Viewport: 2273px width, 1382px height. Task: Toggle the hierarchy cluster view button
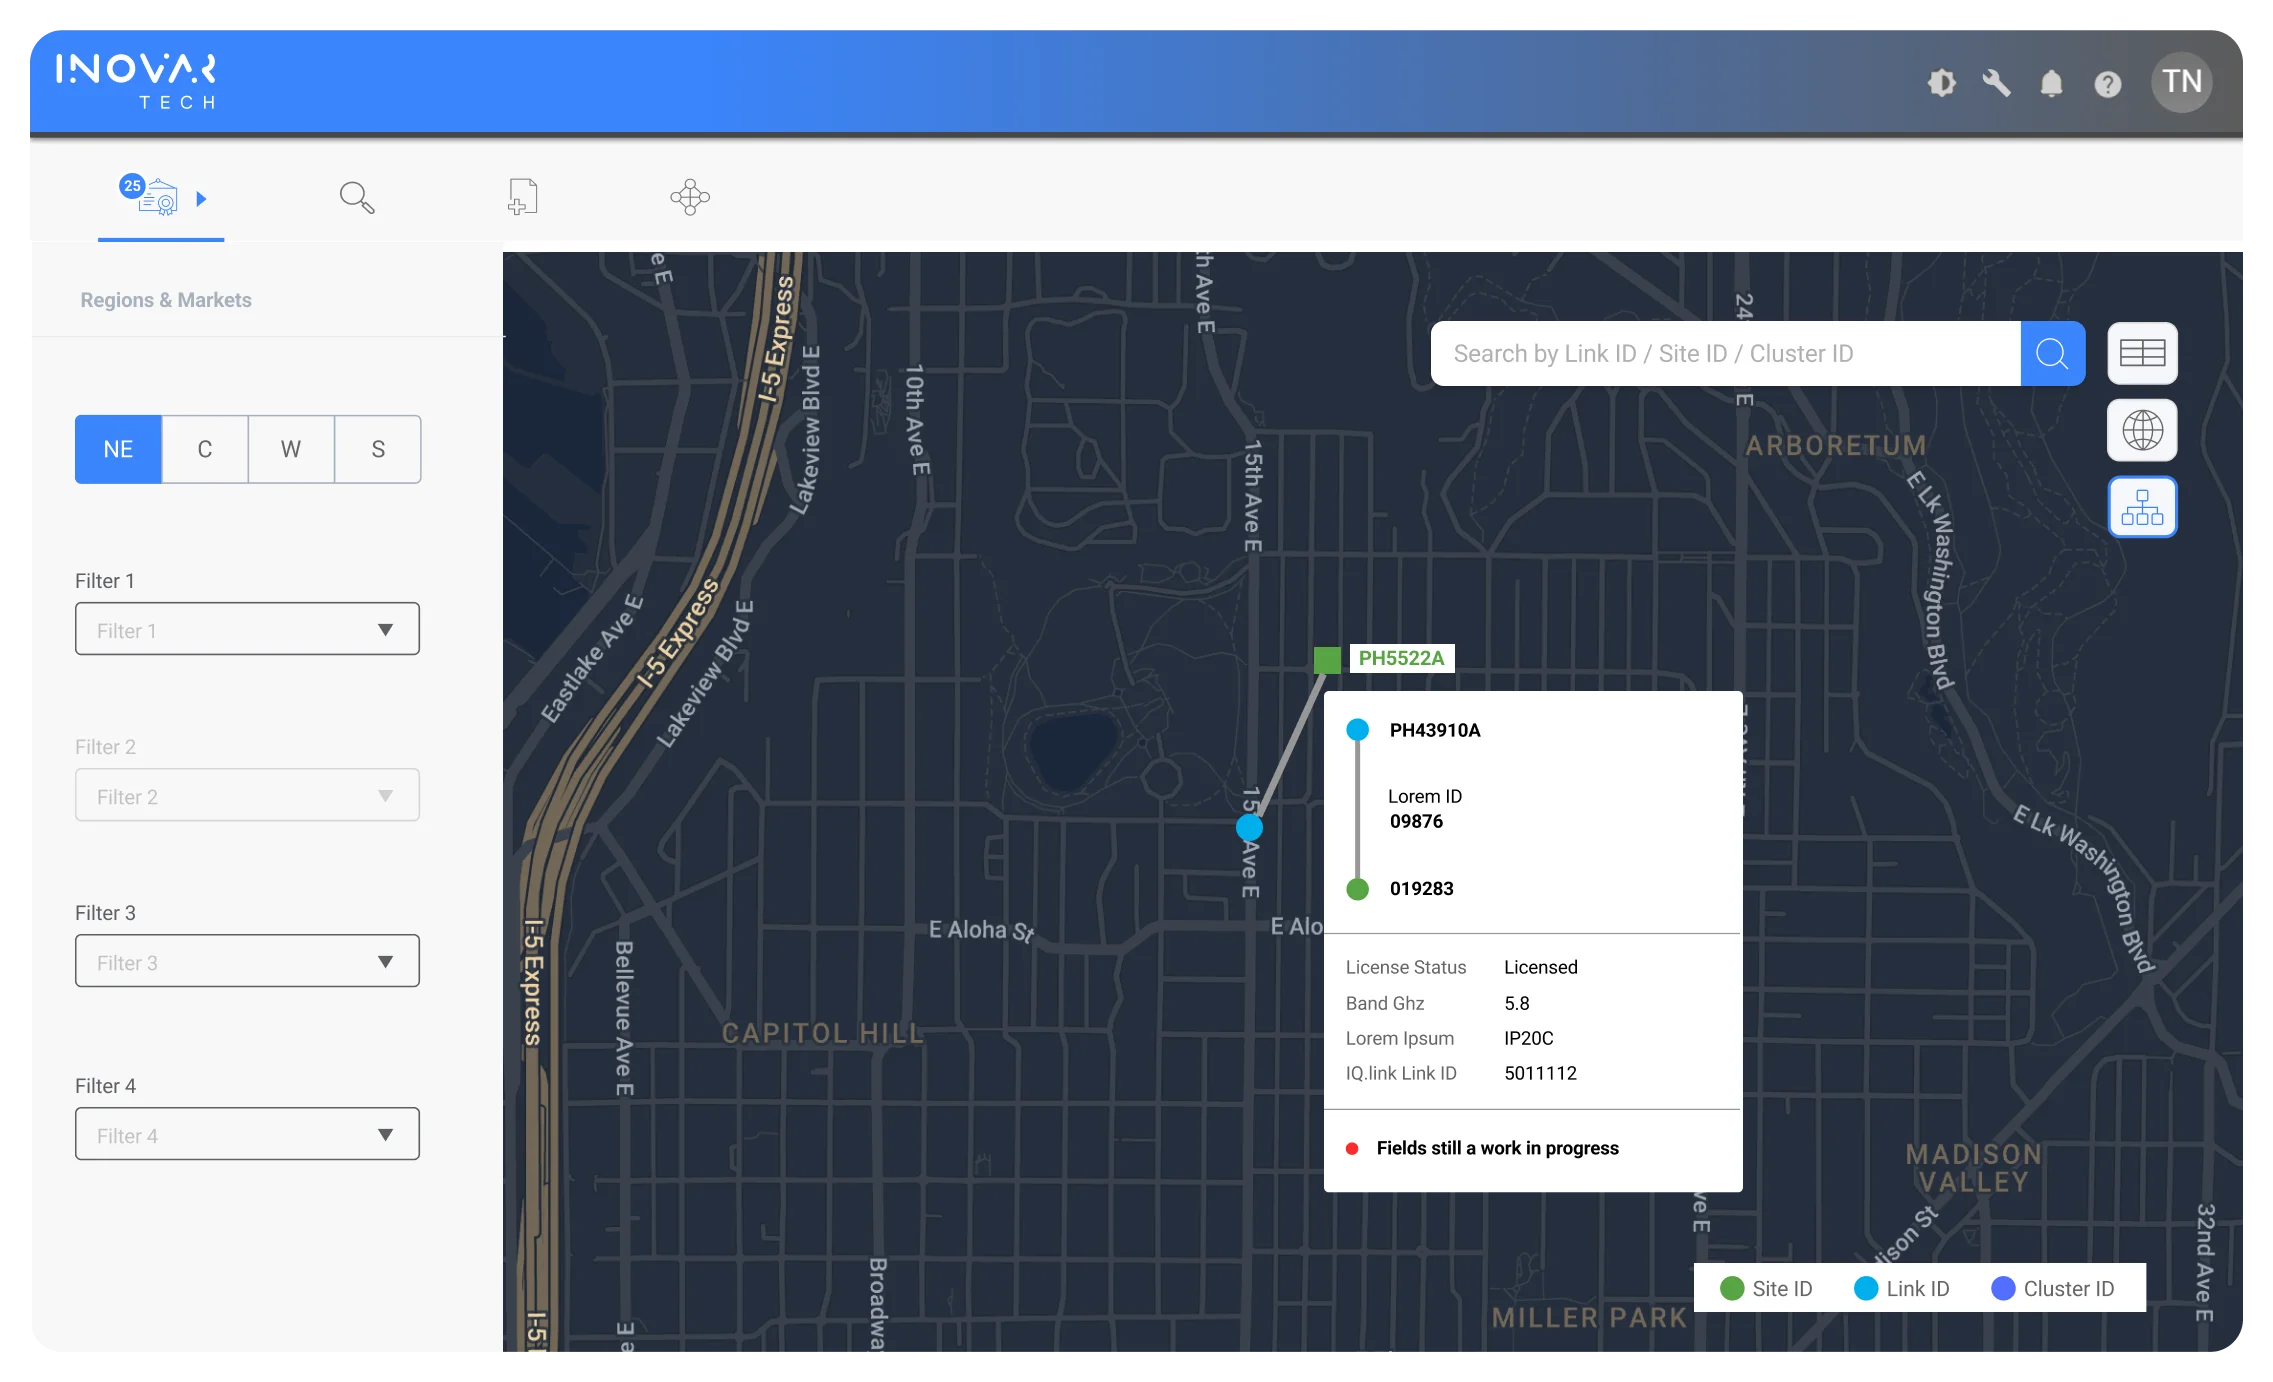[x=2142, y=507]
